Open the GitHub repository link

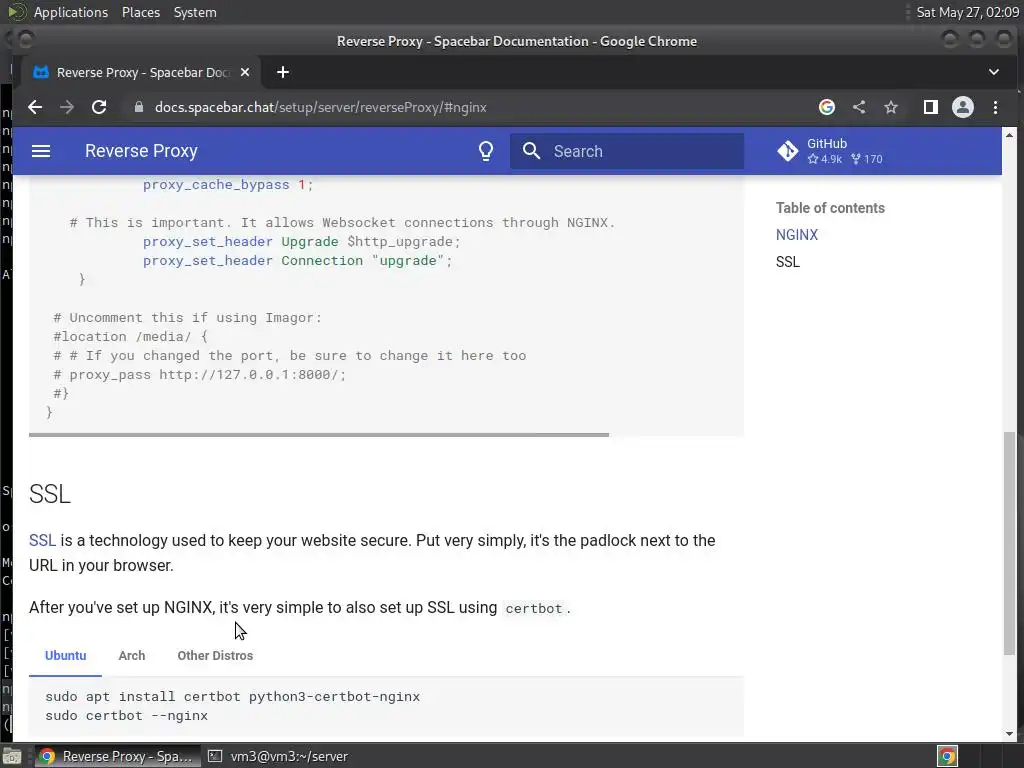coord(829,151)
